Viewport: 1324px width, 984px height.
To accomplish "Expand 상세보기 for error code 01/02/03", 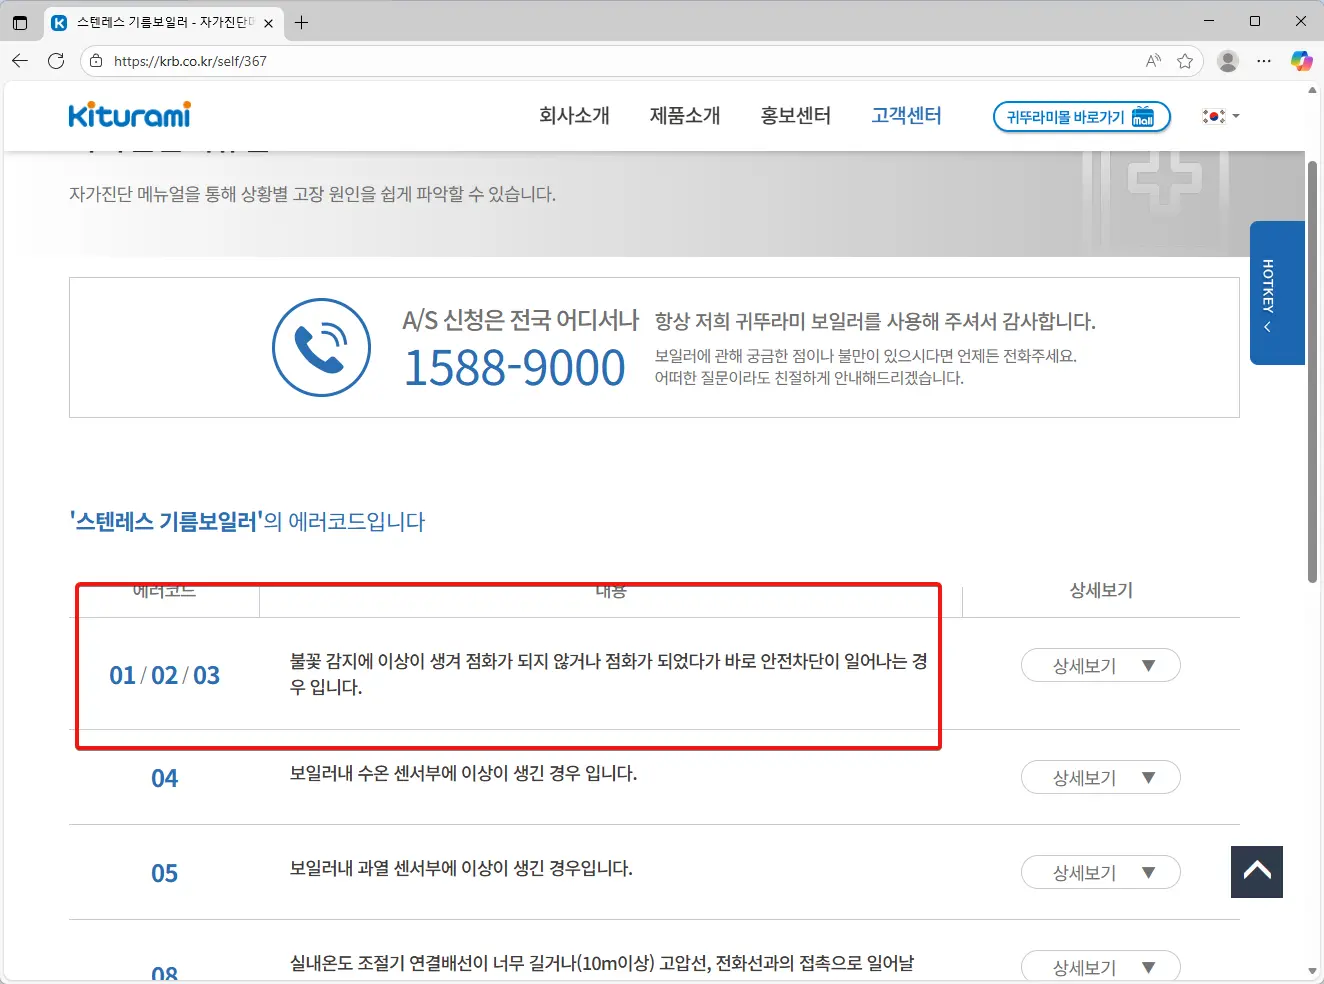I will point(1100,664).
